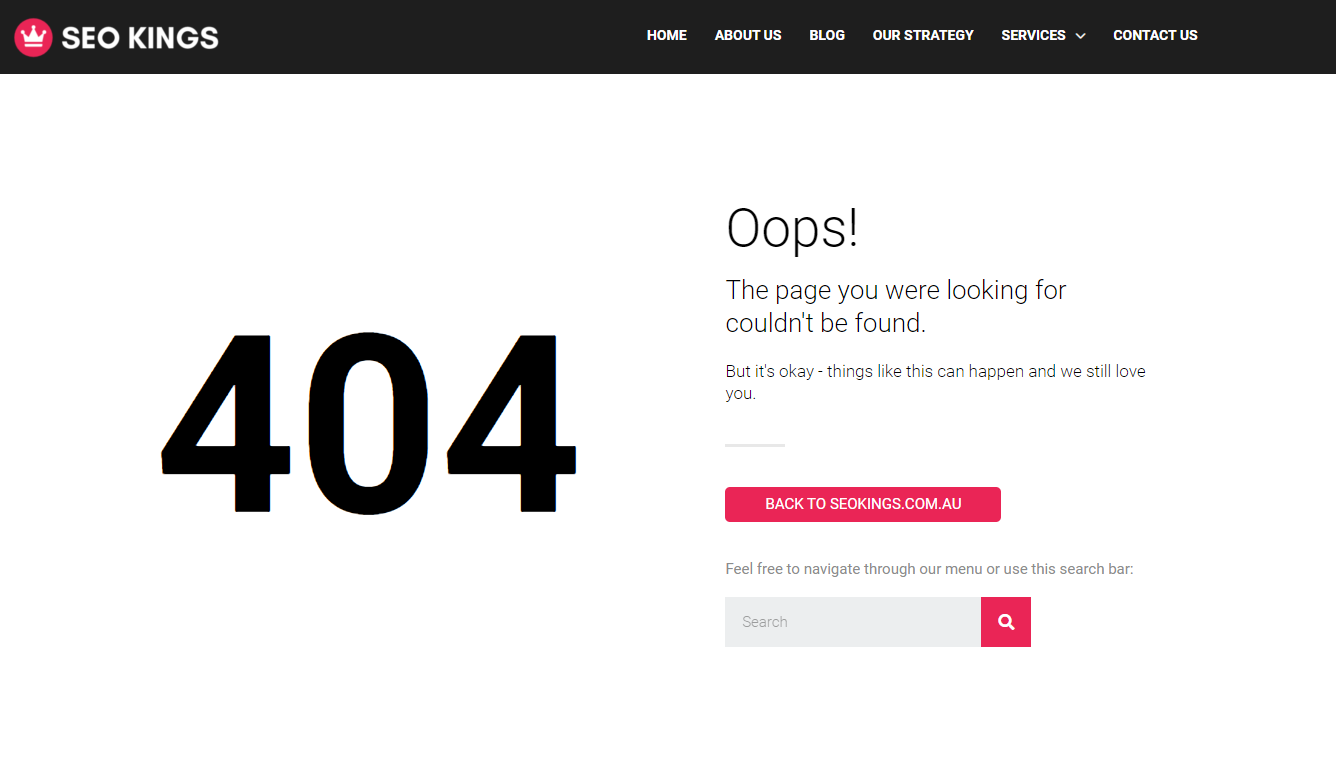This screenshot has height=762, width=1336.
Task: Click the magnifying glass search button
Action: tap(1006, 622)
